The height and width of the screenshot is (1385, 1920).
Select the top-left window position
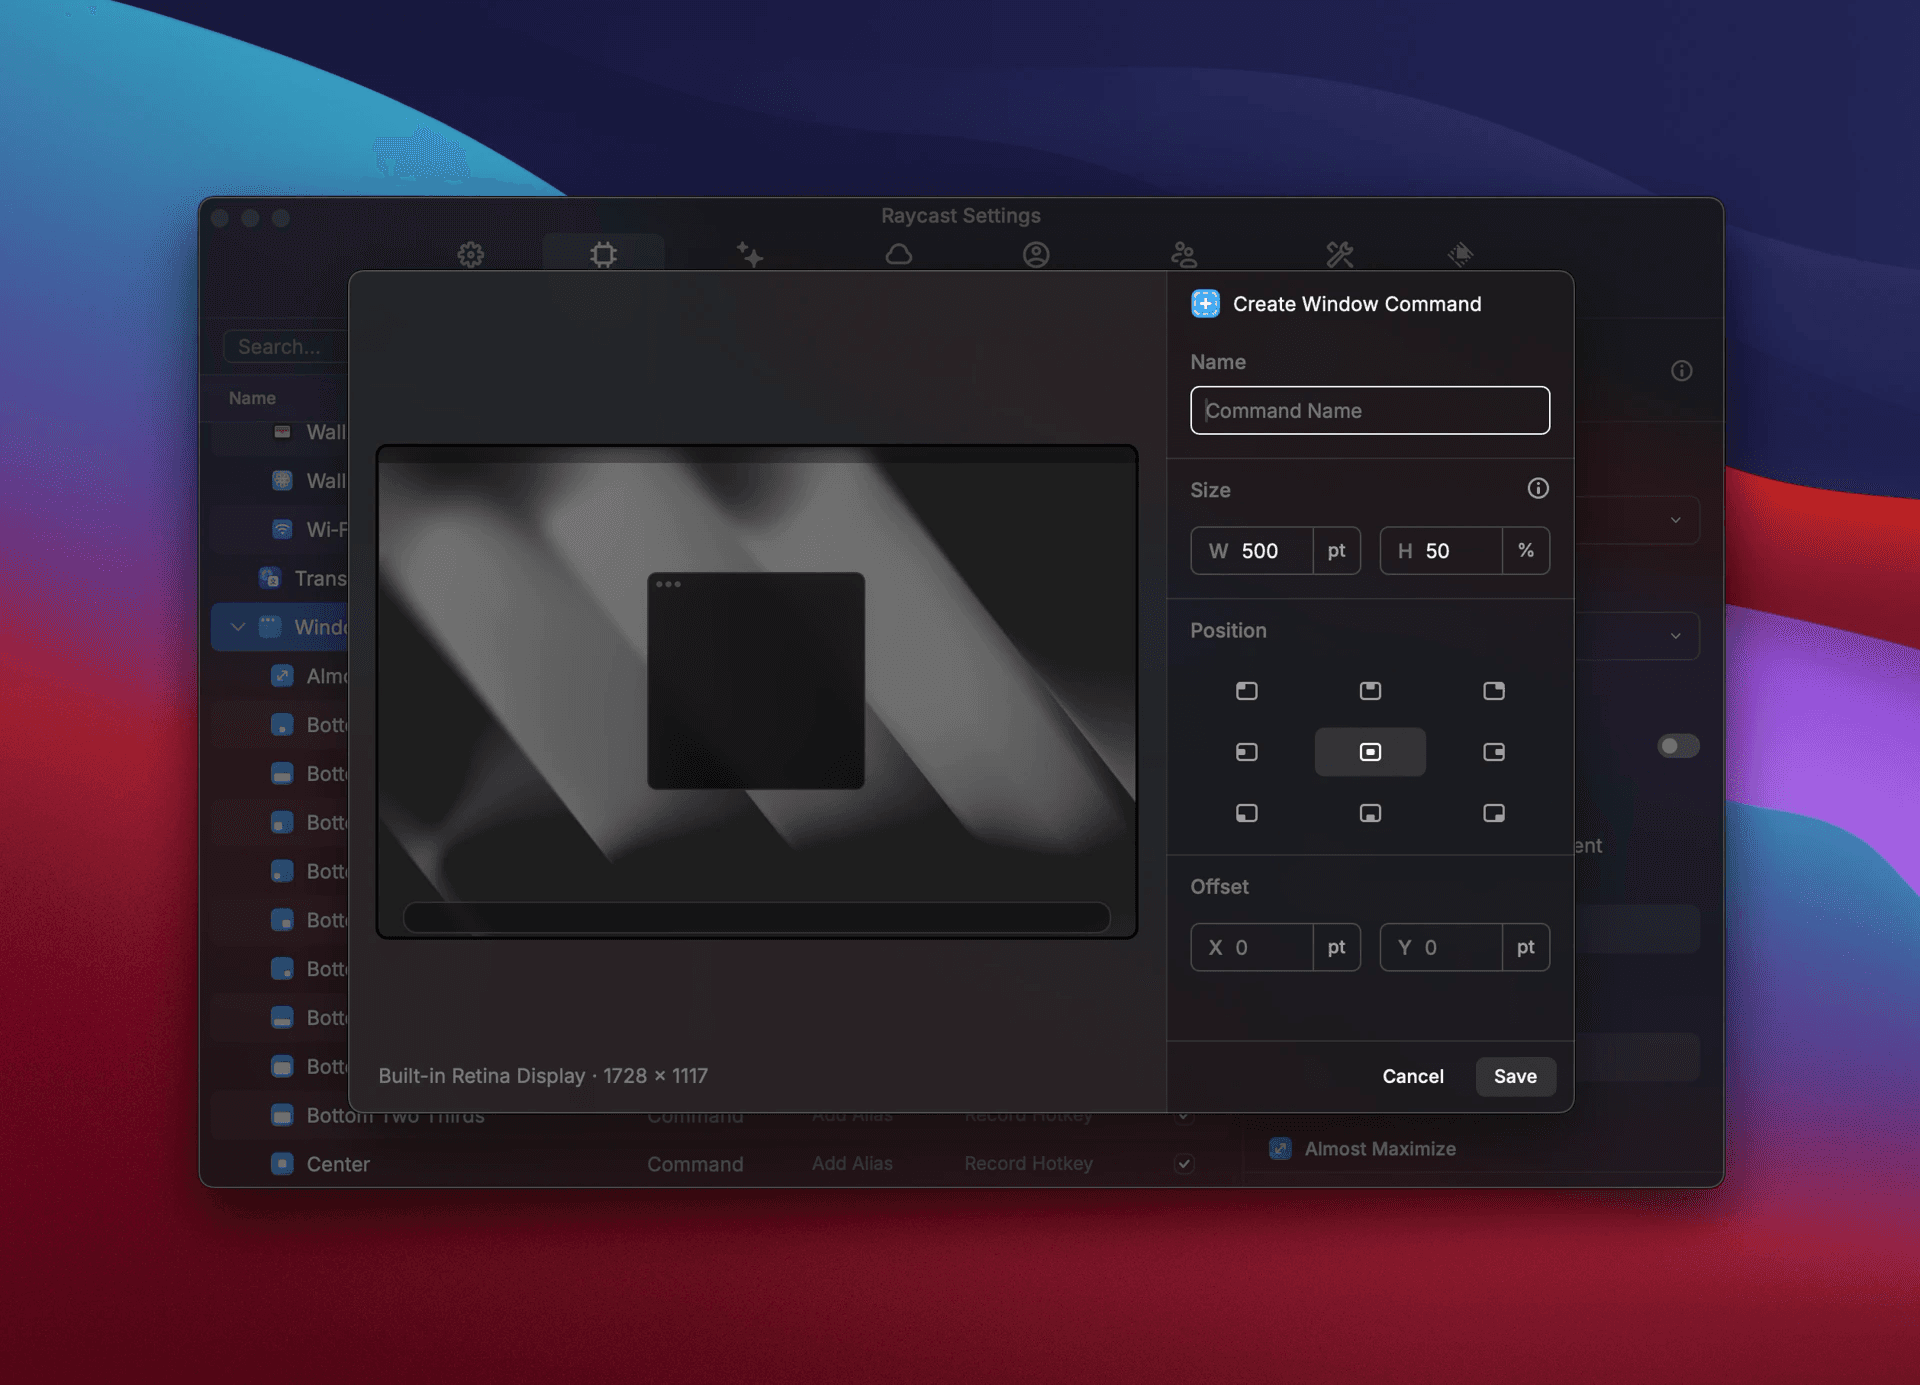point(1246,690)
